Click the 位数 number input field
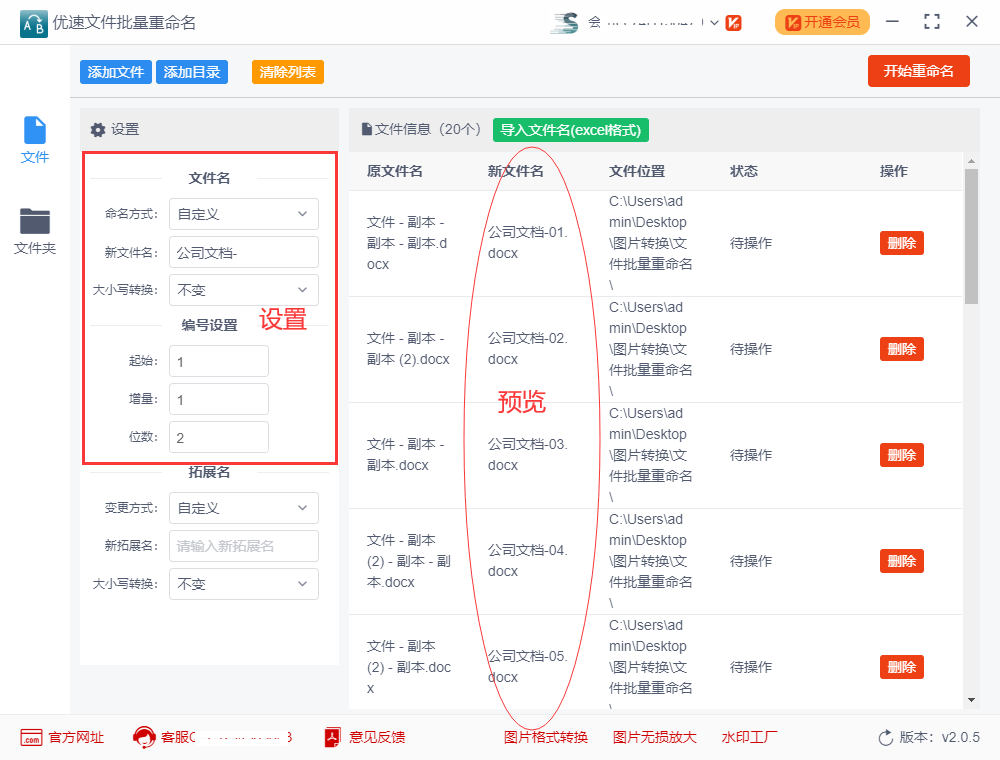Image resolution: width=1000 pixels, height=760 pixels. click(x=219, y=437)
